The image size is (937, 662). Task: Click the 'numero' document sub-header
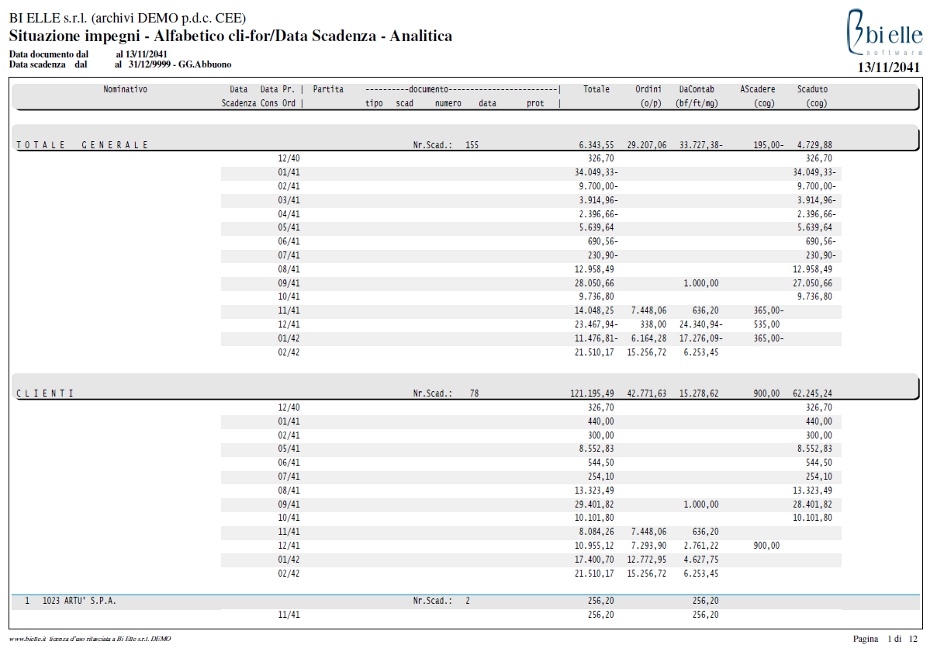pyautogui.click(x=448, y=103)
